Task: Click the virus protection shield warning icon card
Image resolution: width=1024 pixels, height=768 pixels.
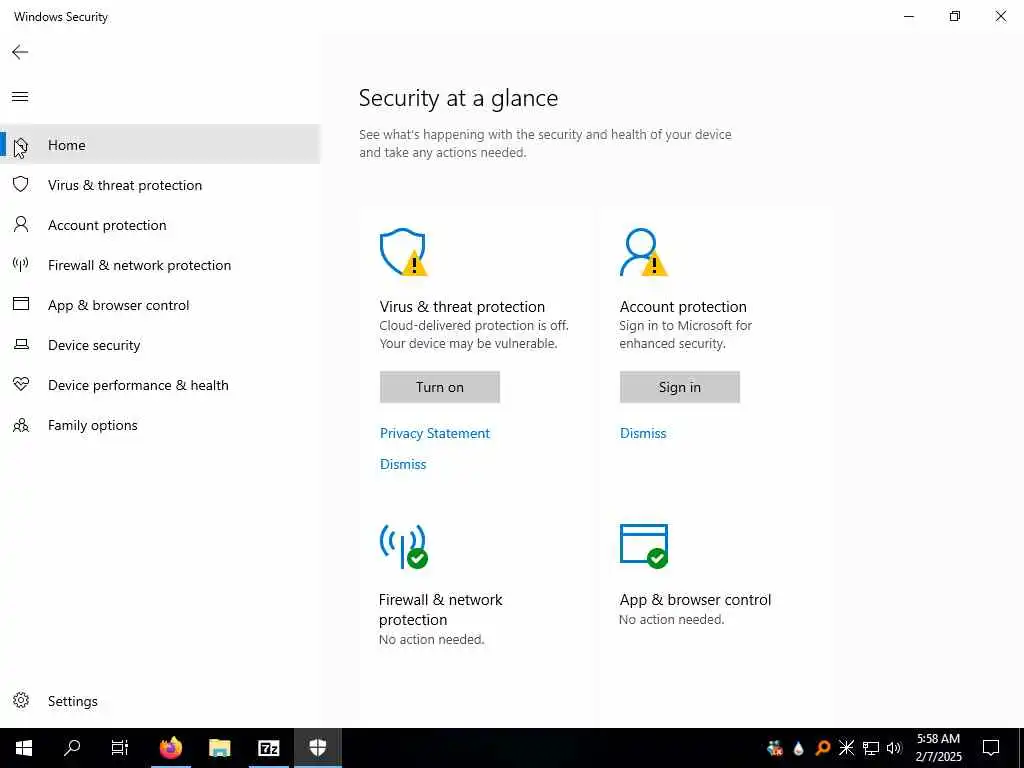Action: coord(404,252)
